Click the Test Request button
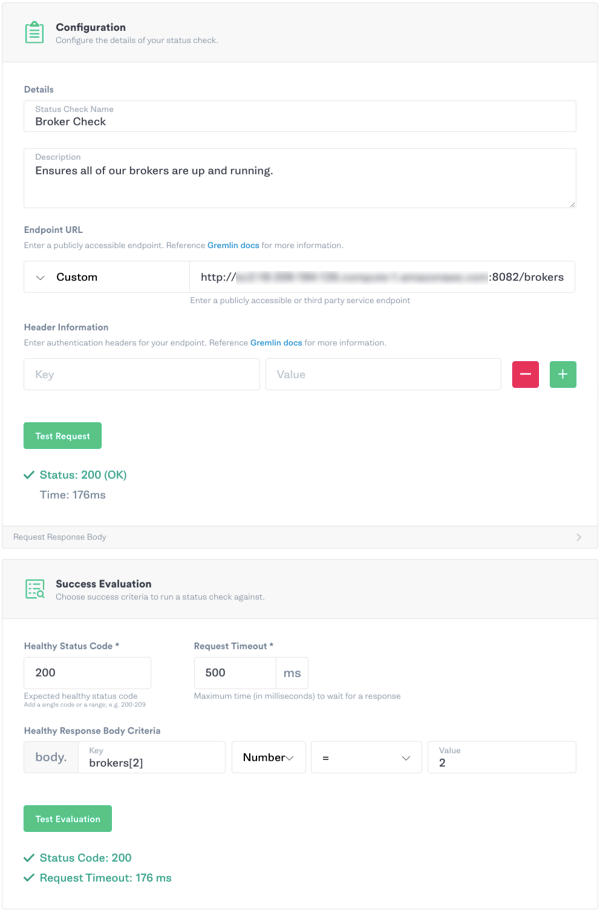The image size is (600, 913). click(x=62, y=435)
